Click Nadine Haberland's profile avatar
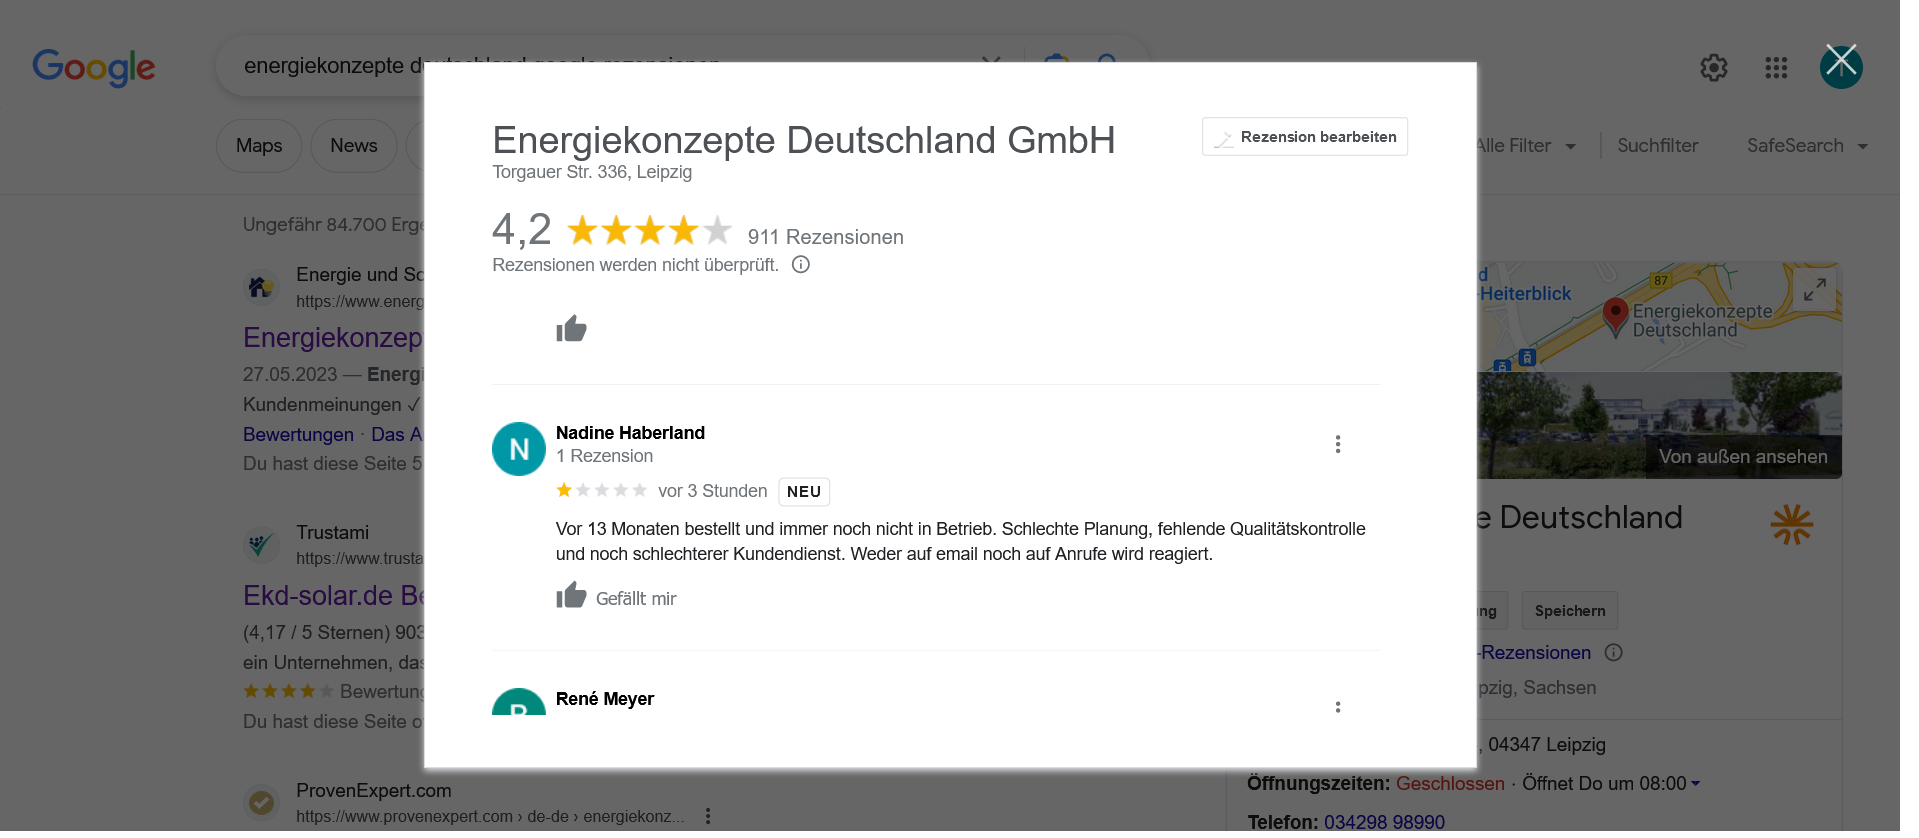The width and height of the screenshot is (1919, 838). click(518, 449)
